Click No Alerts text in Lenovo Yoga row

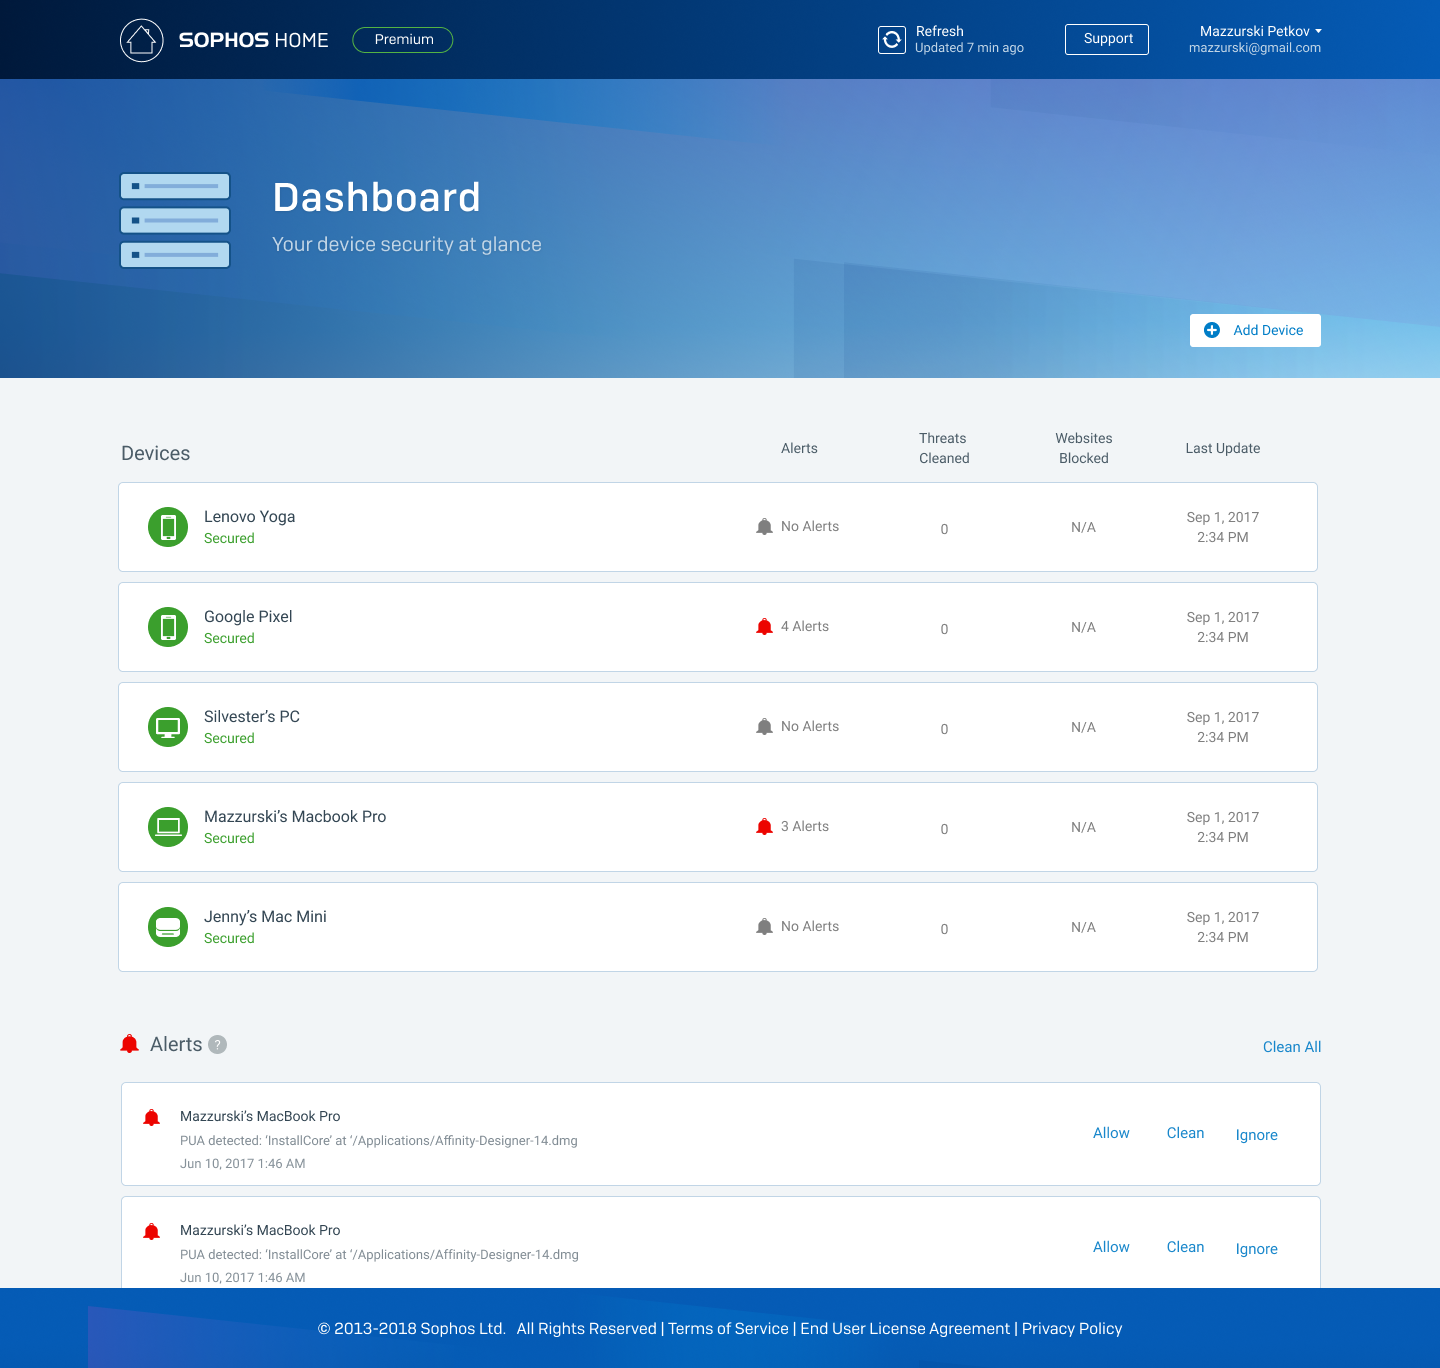(x=810, y=527)
